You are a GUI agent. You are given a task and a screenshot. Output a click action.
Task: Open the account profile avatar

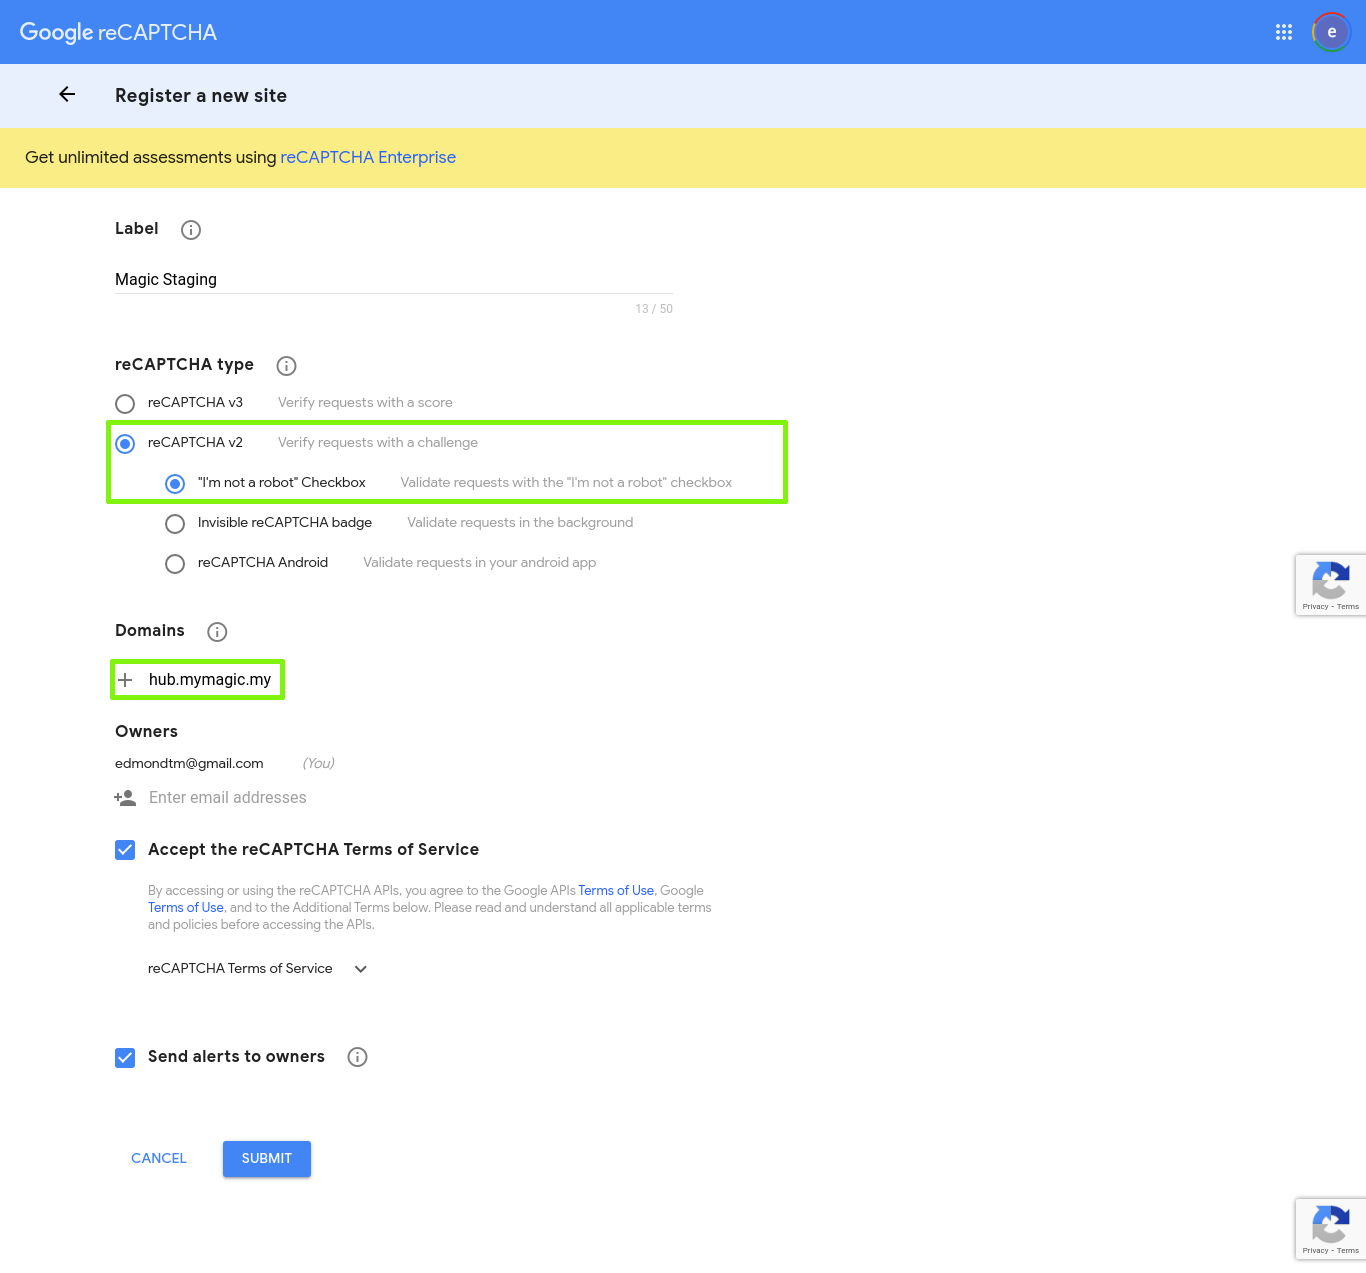pyautogui.click(x=1331, y=32)
